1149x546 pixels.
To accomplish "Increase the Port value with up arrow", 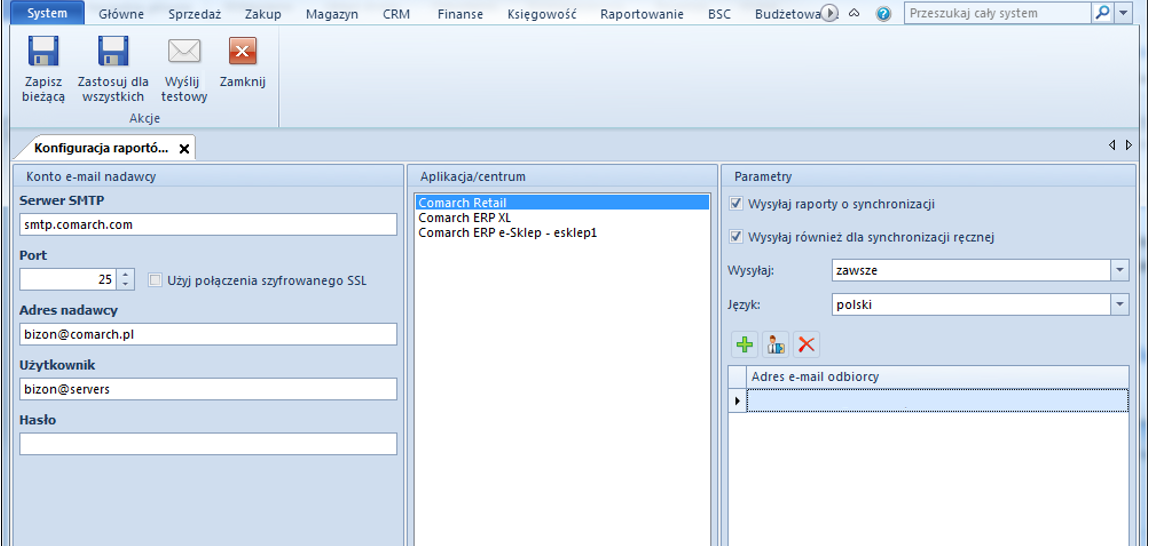I will point(125,275).
